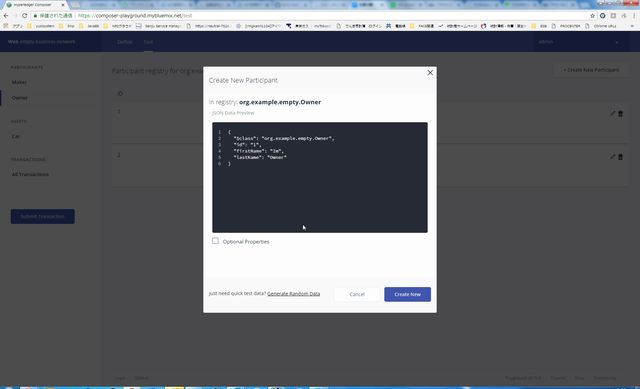
Task: Switch to the Define tab
Action: click(124, 42)
